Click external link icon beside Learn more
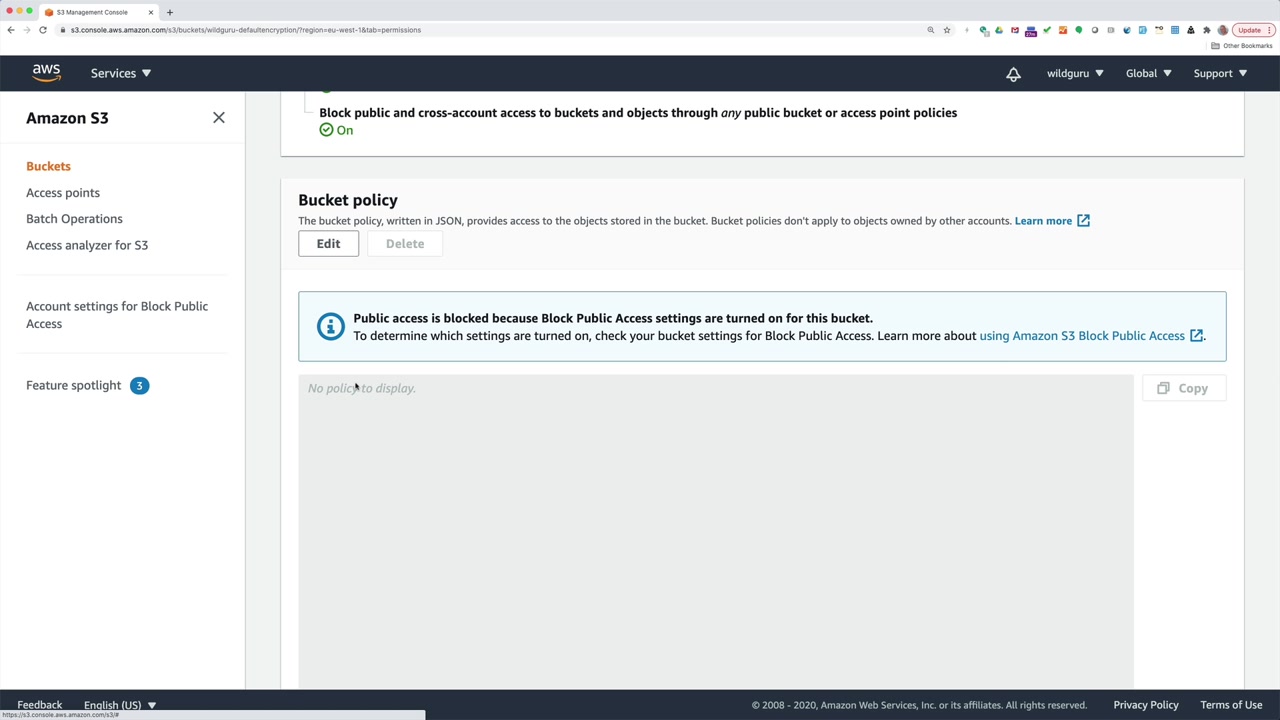Screen dimensions: 1280x720 [x=1083, y=221]
